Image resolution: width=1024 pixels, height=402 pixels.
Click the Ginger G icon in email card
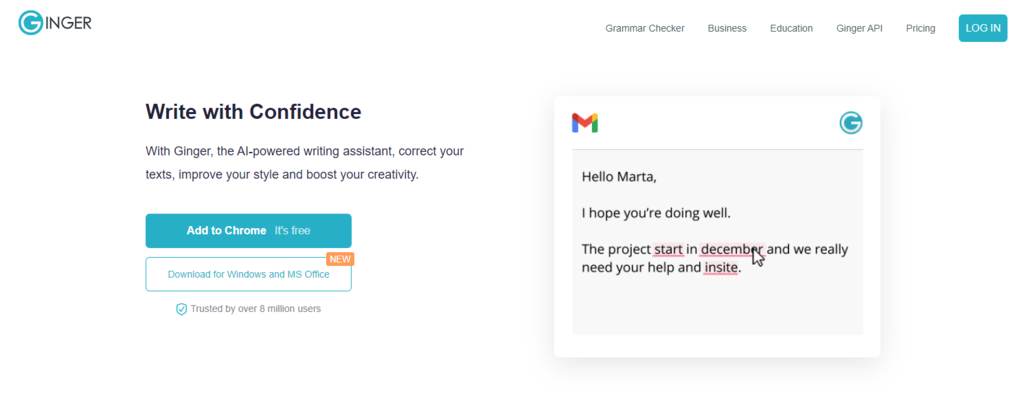(851, 123)
